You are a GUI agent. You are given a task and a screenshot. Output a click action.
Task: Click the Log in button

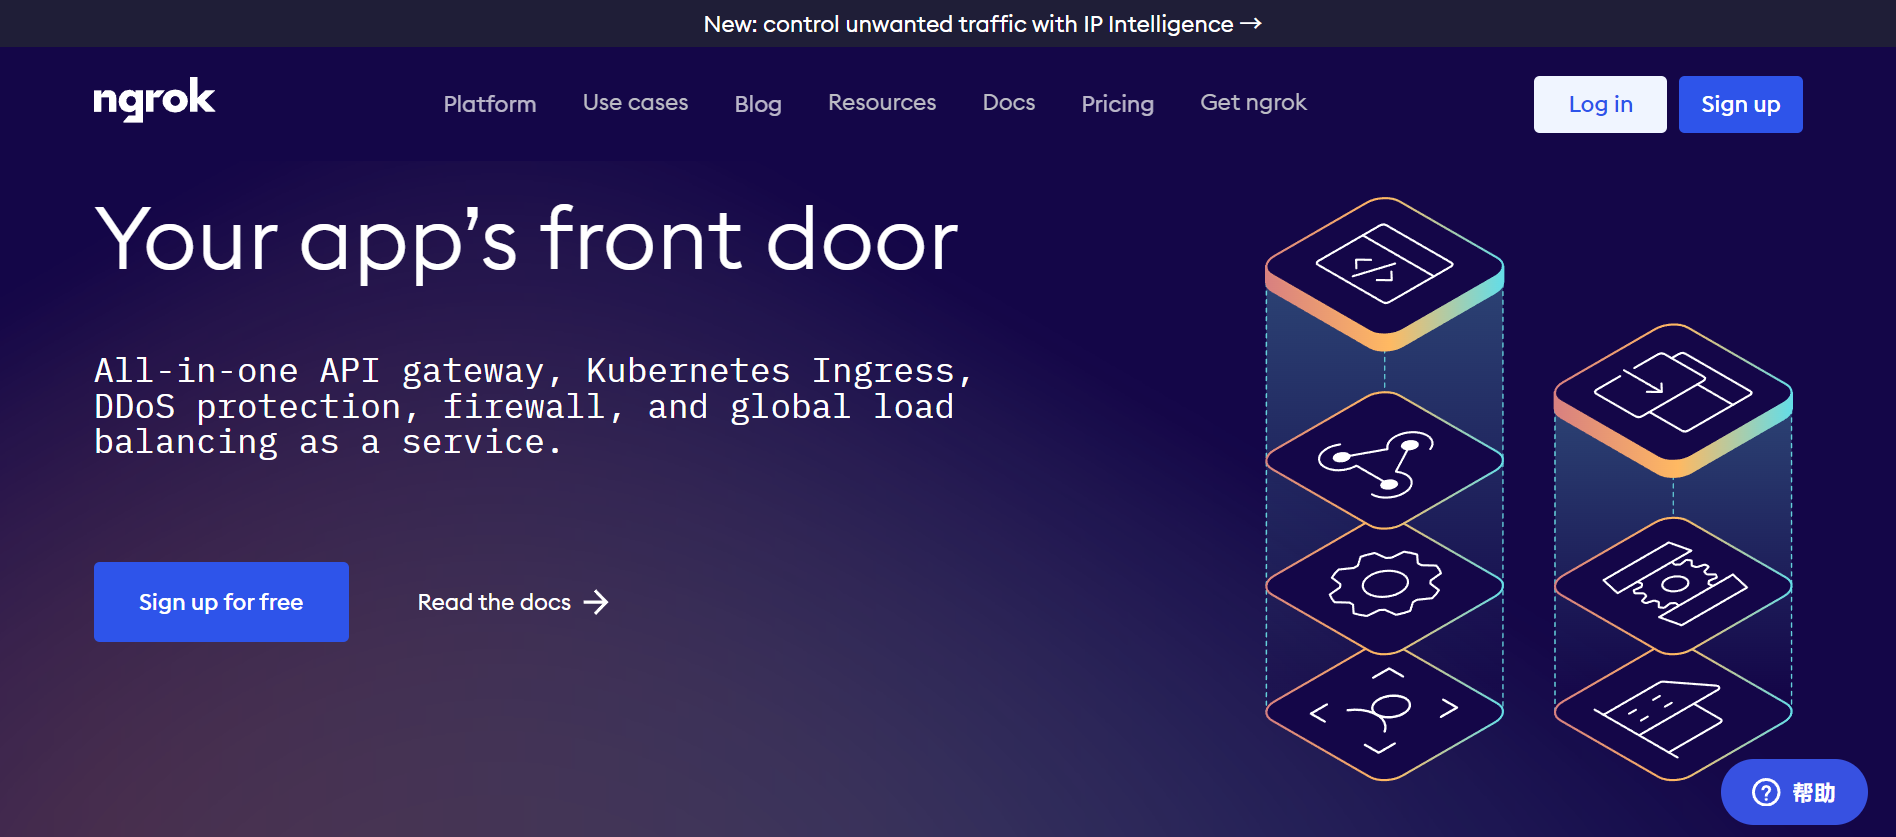(1600, 104)
